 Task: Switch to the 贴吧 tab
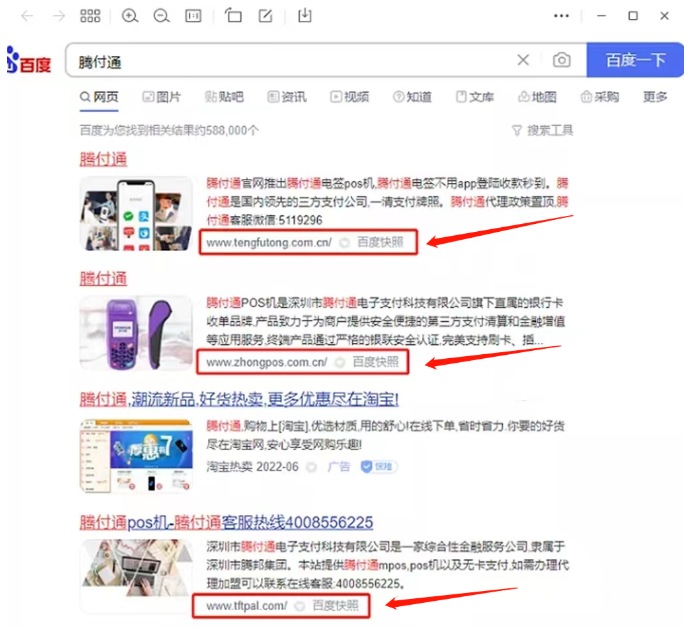[224, 97]
